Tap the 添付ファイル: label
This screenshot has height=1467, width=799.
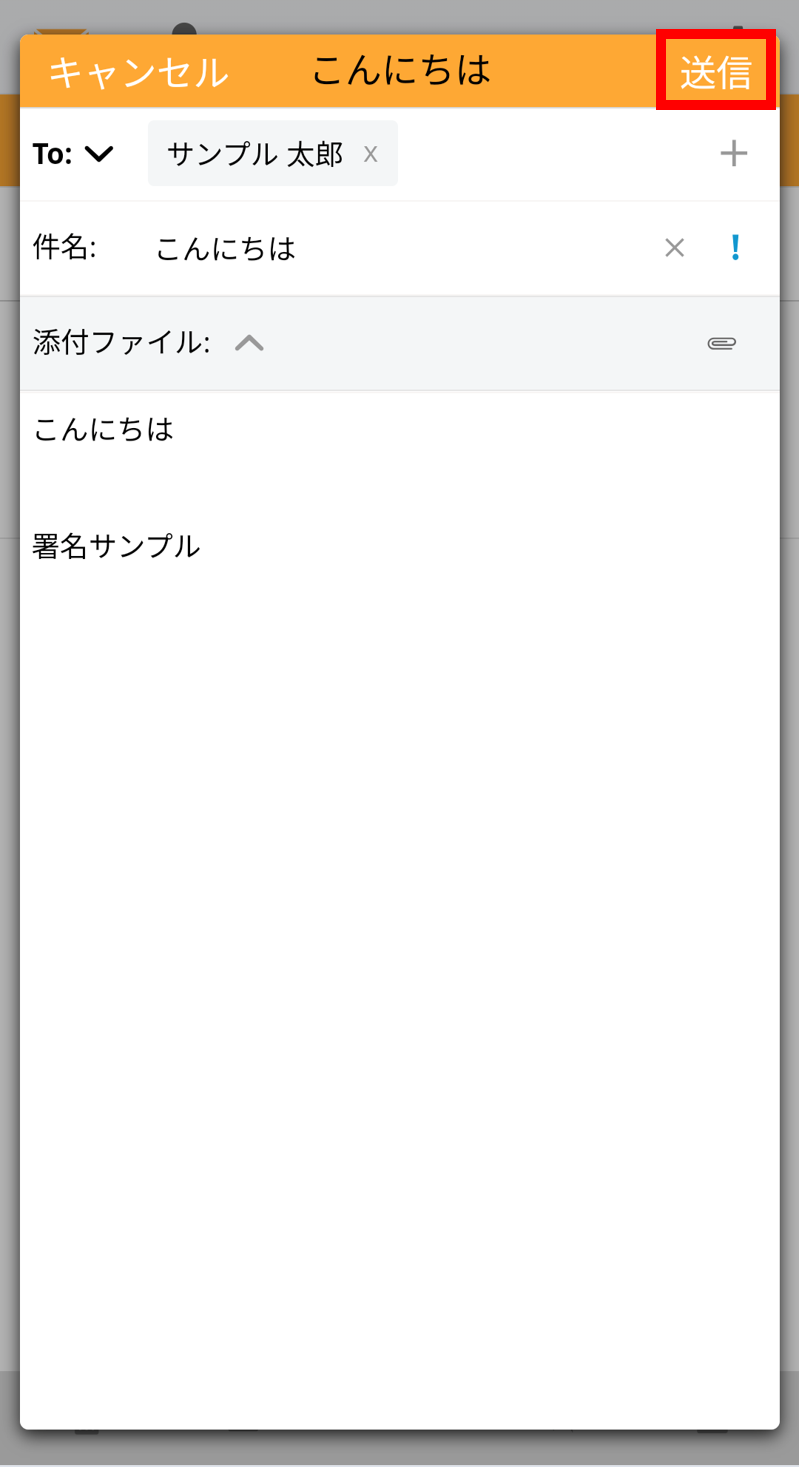pos(121,343)
